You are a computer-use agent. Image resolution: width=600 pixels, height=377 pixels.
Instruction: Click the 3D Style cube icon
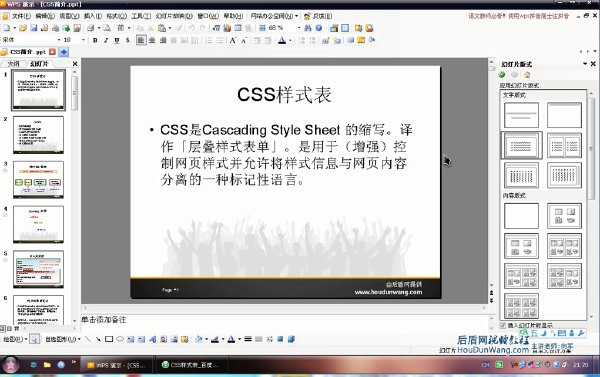coord(291,339)
